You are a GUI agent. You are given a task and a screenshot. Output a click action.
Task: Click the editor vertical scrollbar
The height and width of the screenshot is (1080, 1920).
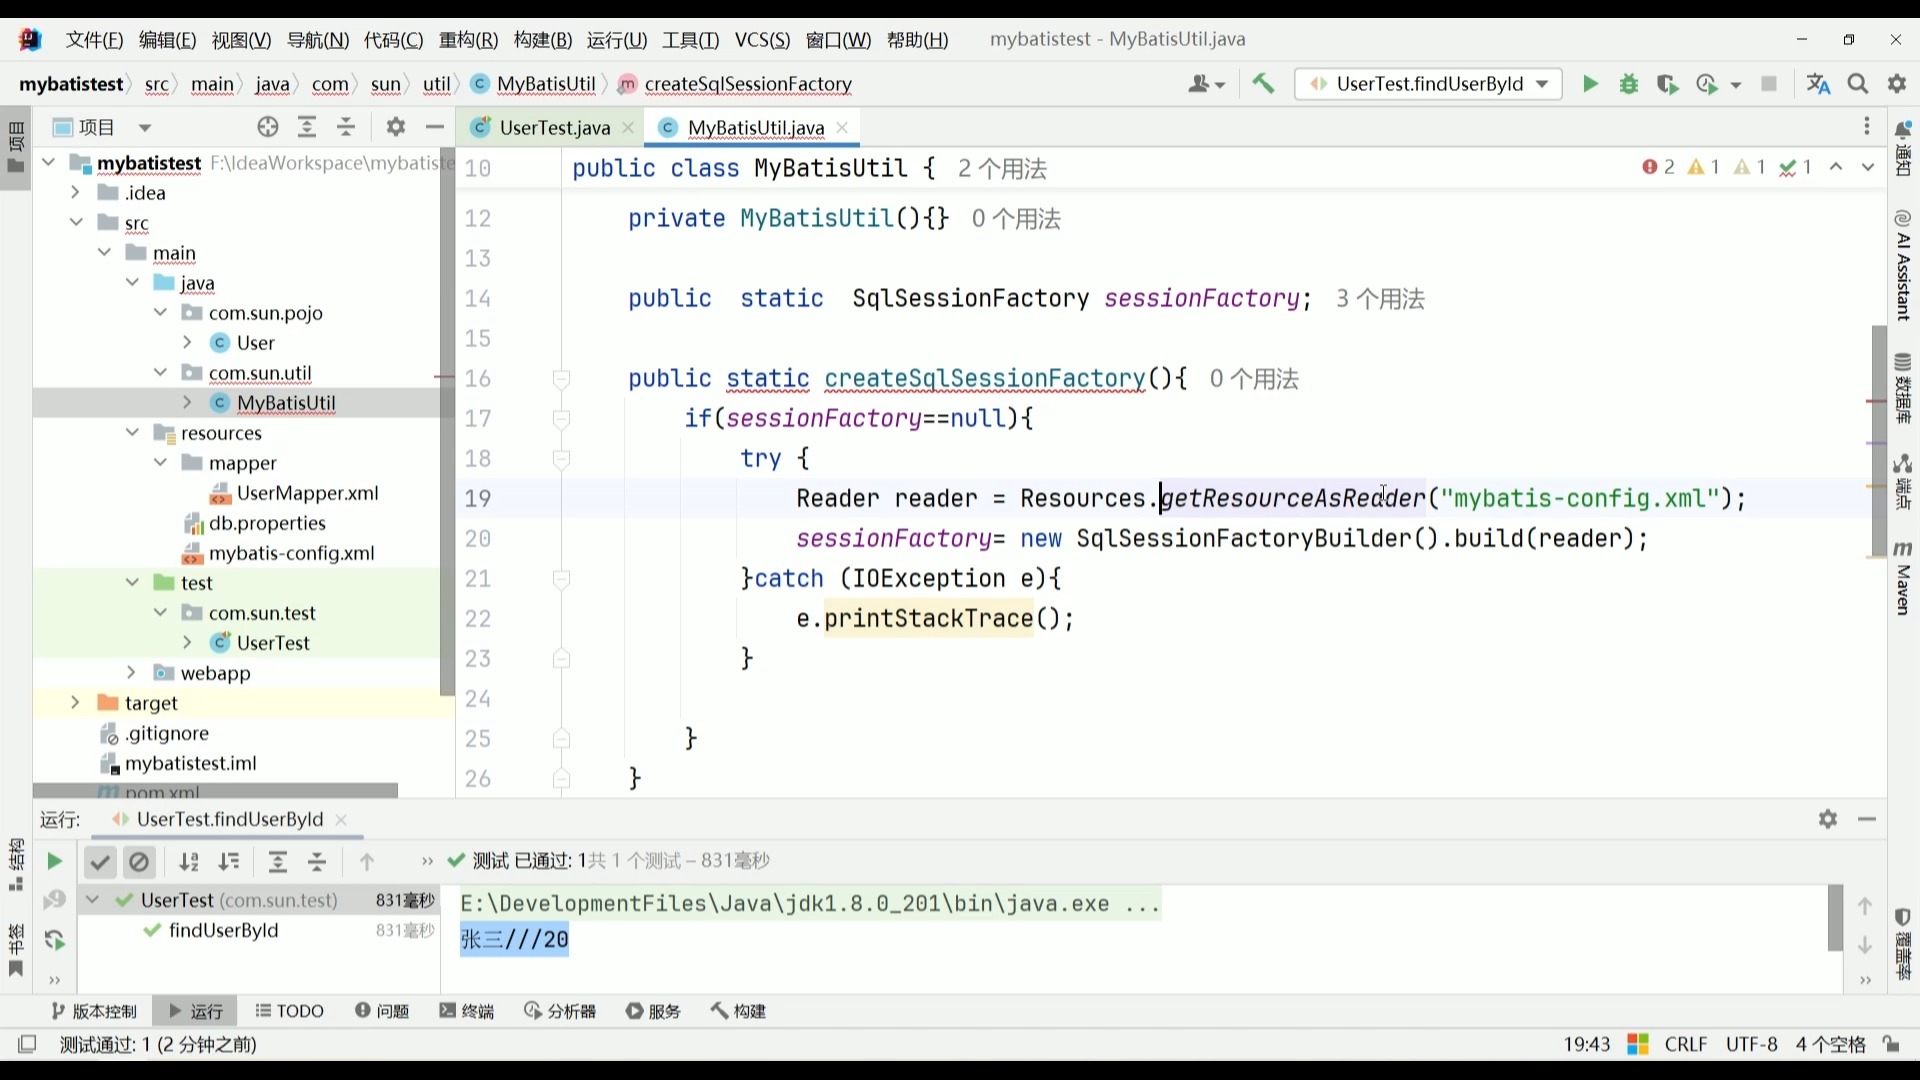(x=1878, y=440)
